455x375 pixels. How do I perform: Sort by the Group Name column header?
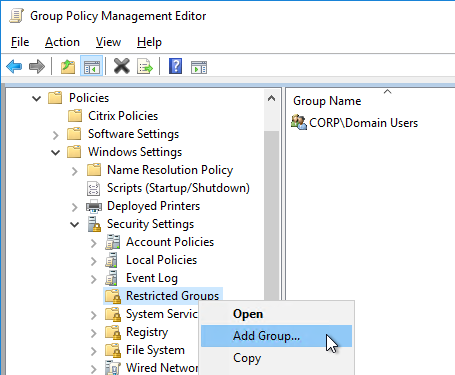pos(327,101)
